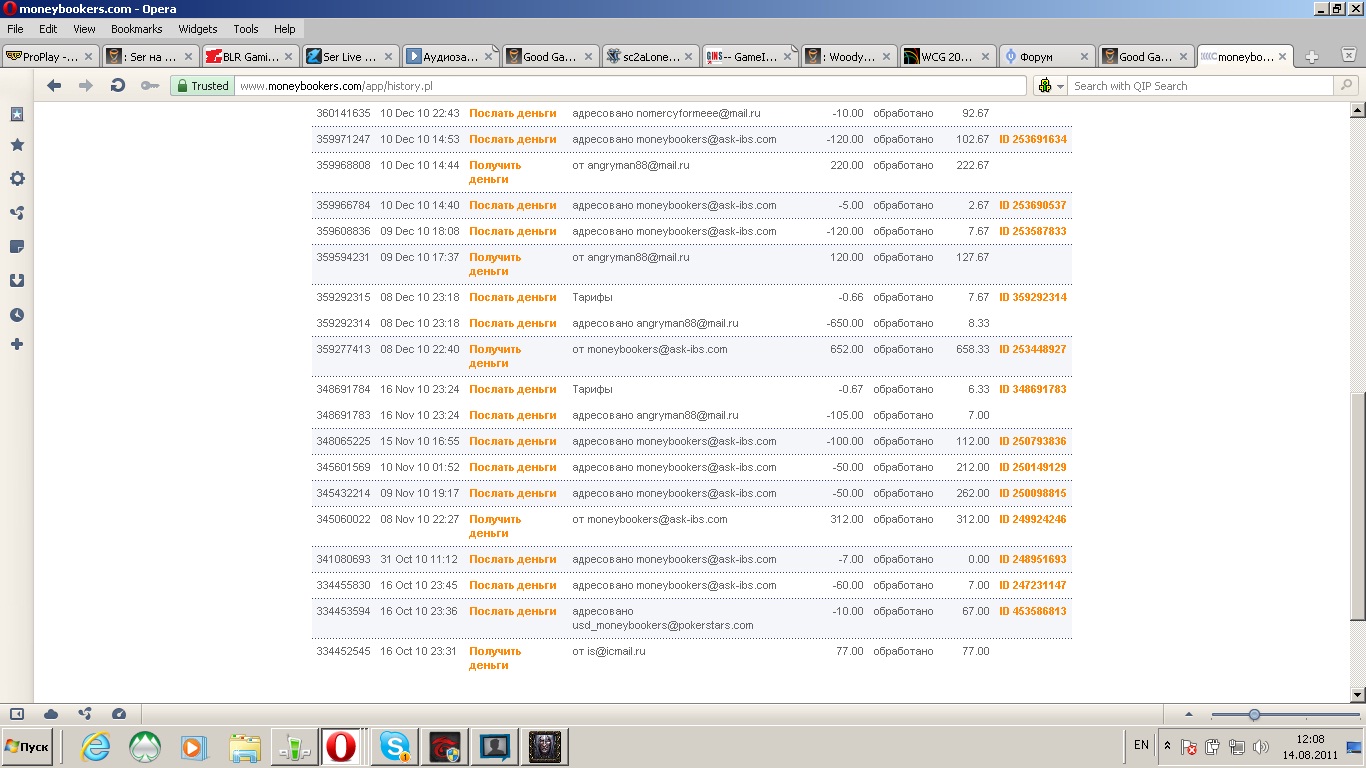Launch Internet Explorer from the taskbar
The width and height of the screenshot is (1366, 768).
coord(96,746)
